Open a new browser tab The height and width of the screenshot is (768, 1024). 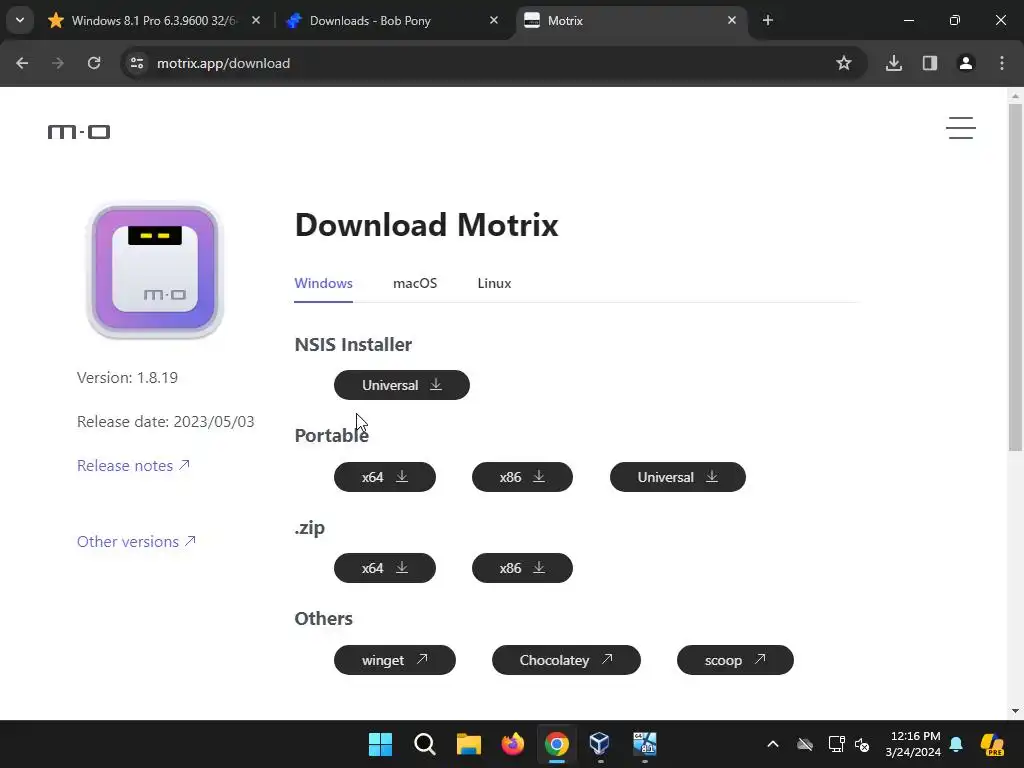click(768, 21)
